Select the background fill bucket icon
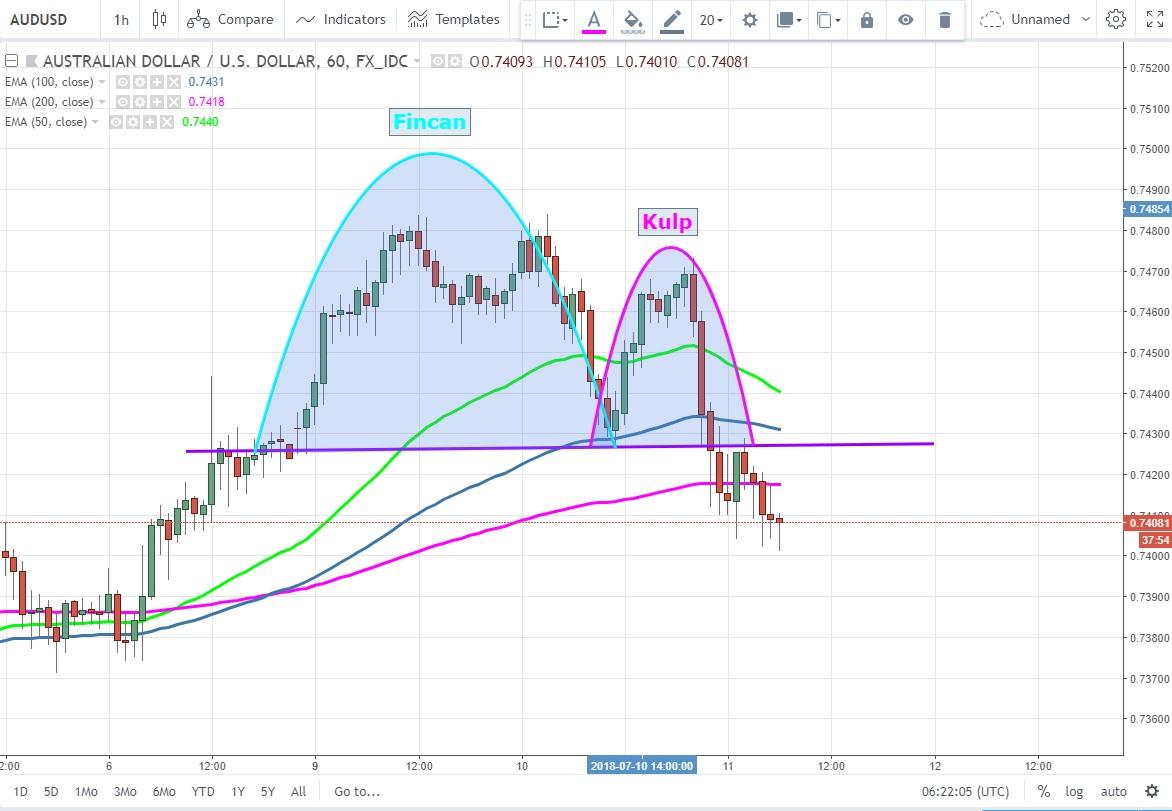Image resolution: width=1172 pixels, height=811 pixels. (x=631, y=19)
